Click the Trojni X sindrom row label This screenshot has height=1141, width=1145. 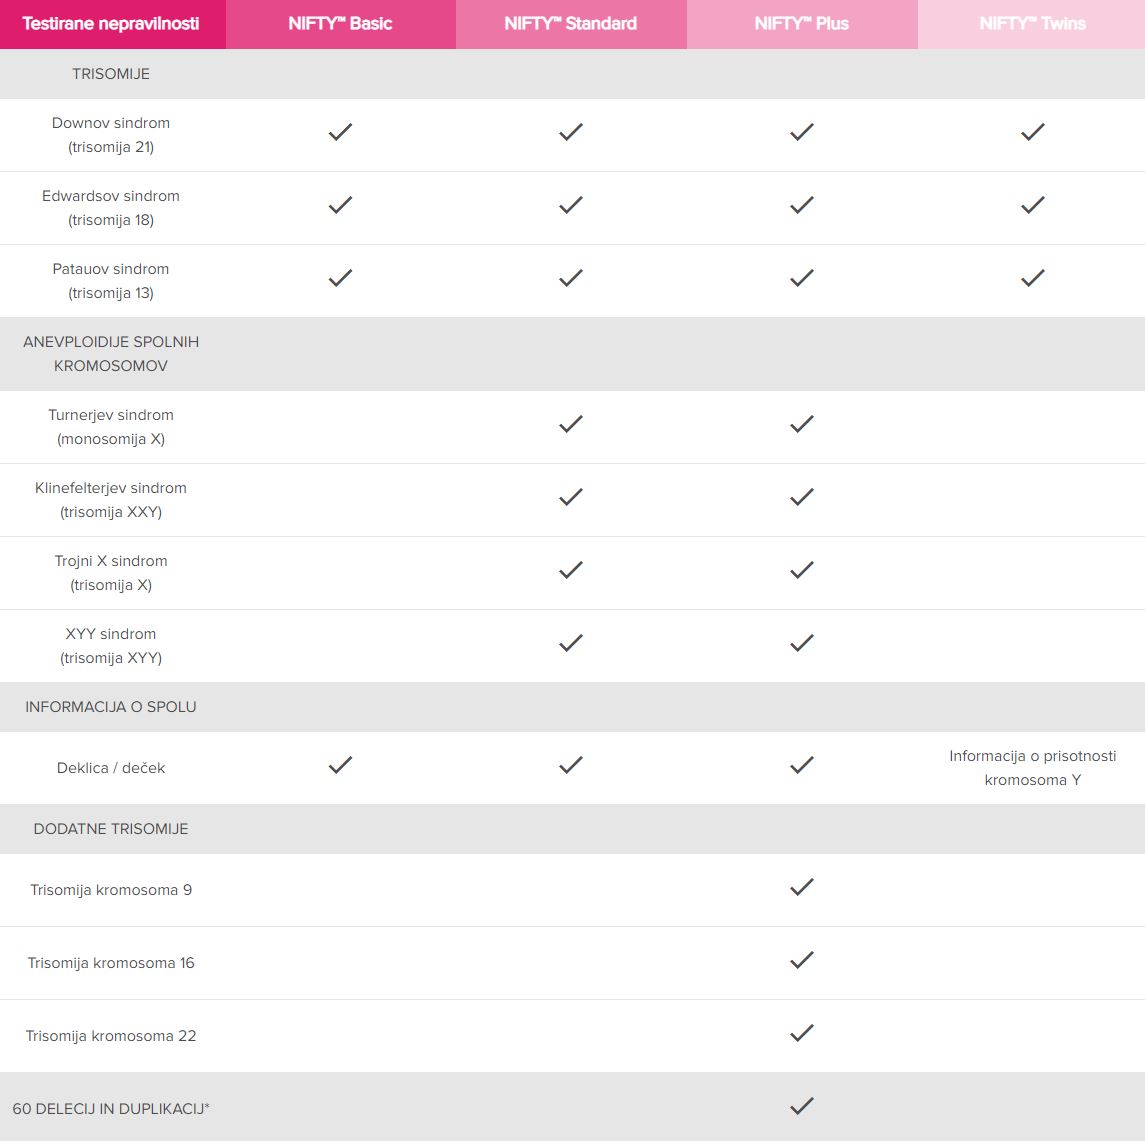pos(111,573)
